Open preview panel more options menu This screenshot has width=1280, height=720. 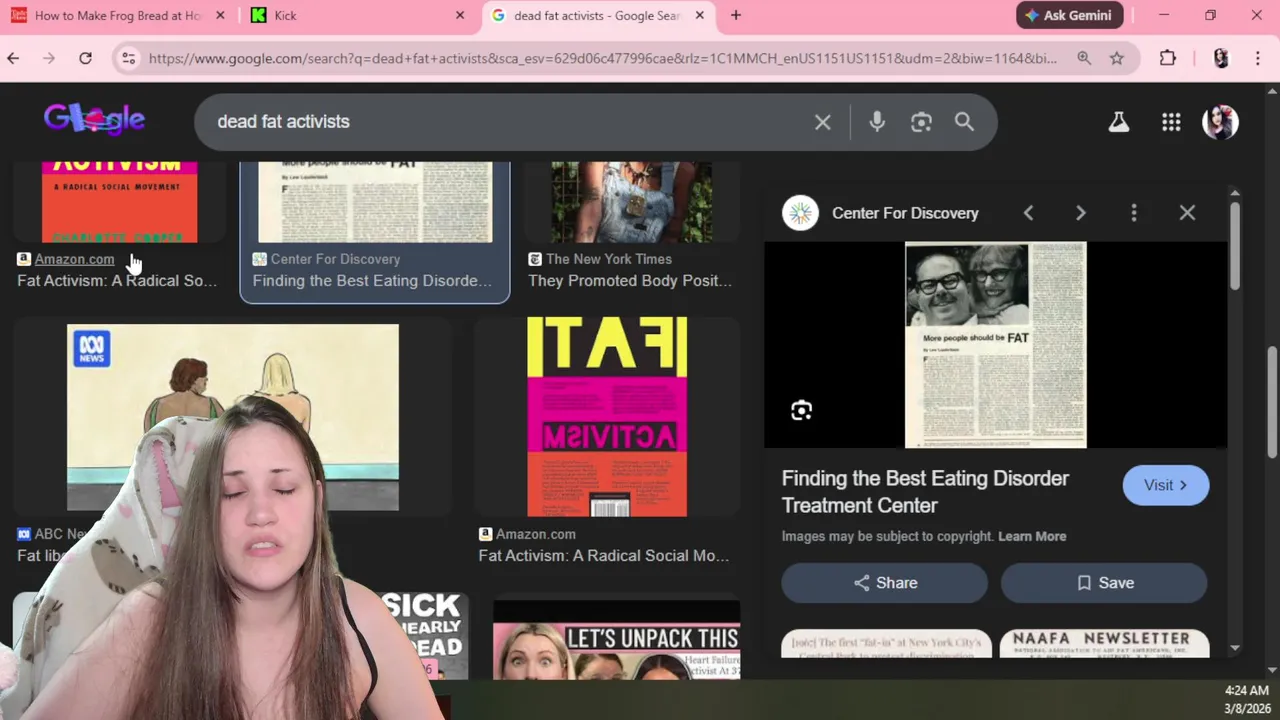coord(1134,213)
